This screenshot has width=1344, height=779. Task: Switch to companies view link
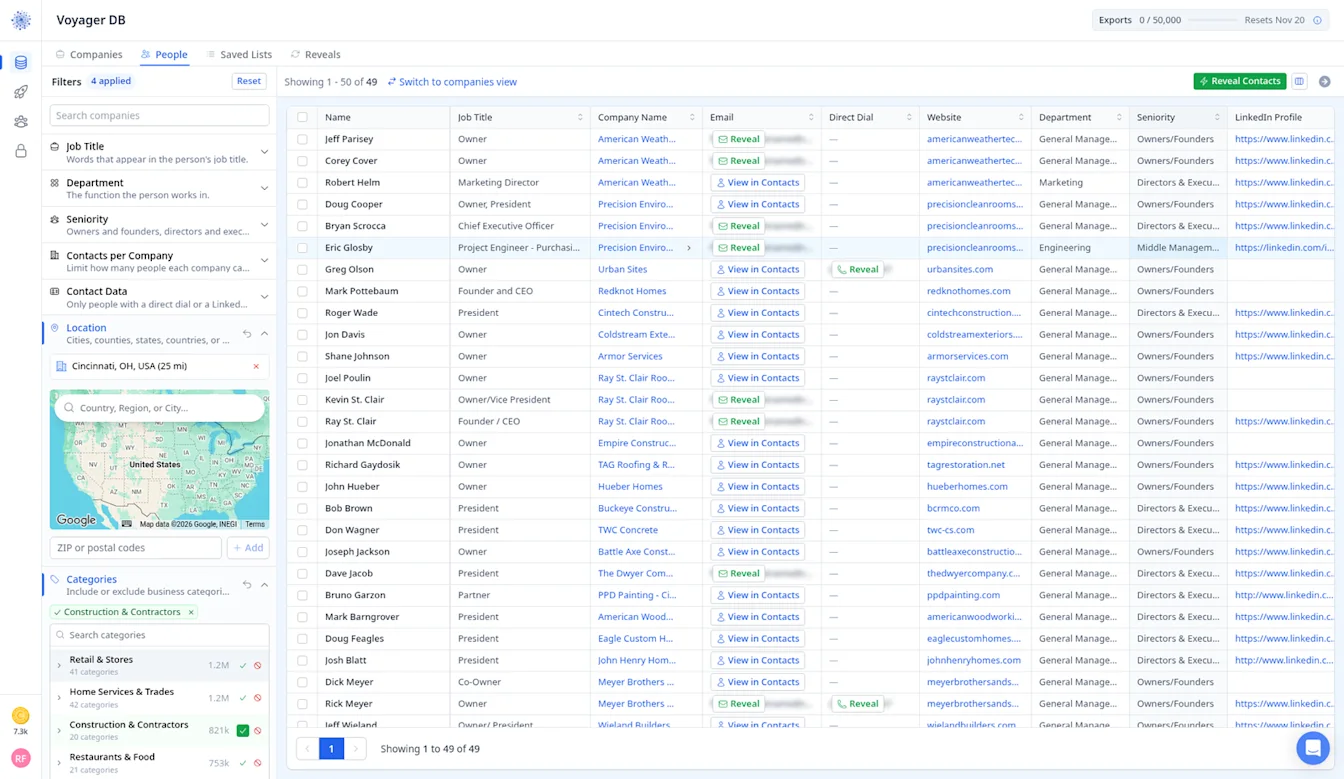(452, 82)
